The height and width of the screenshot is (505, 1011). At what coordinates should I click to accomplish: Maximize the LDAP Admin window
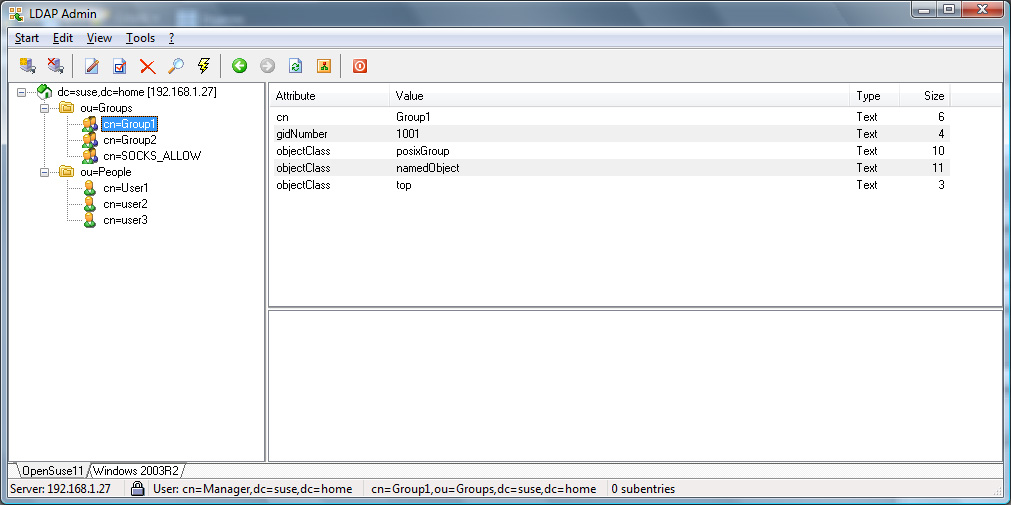click(949, 9)
